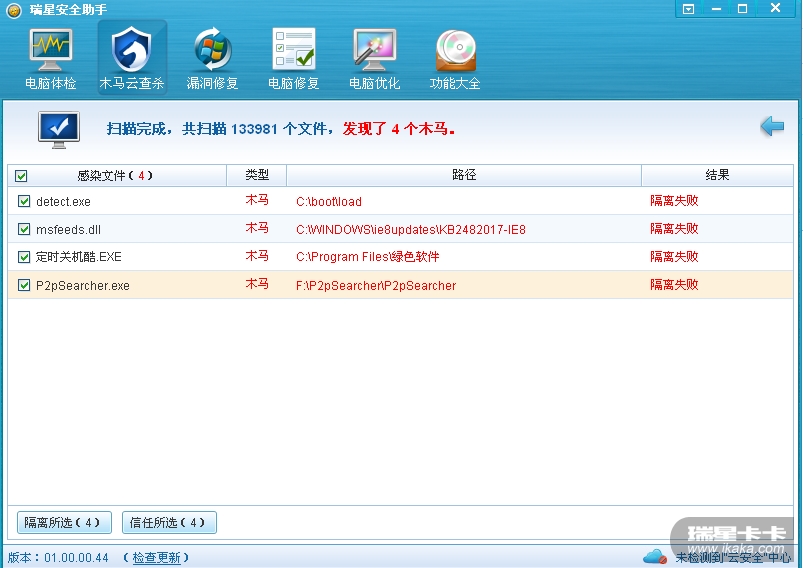Click 隔离失败 result for detect.exe

pos(674,201)
